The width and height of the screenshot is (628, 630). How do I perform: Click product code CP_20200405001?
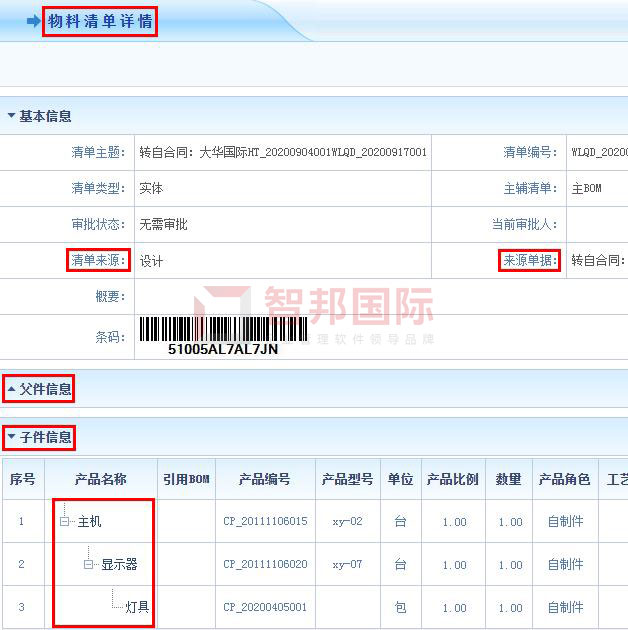[265, 607]
